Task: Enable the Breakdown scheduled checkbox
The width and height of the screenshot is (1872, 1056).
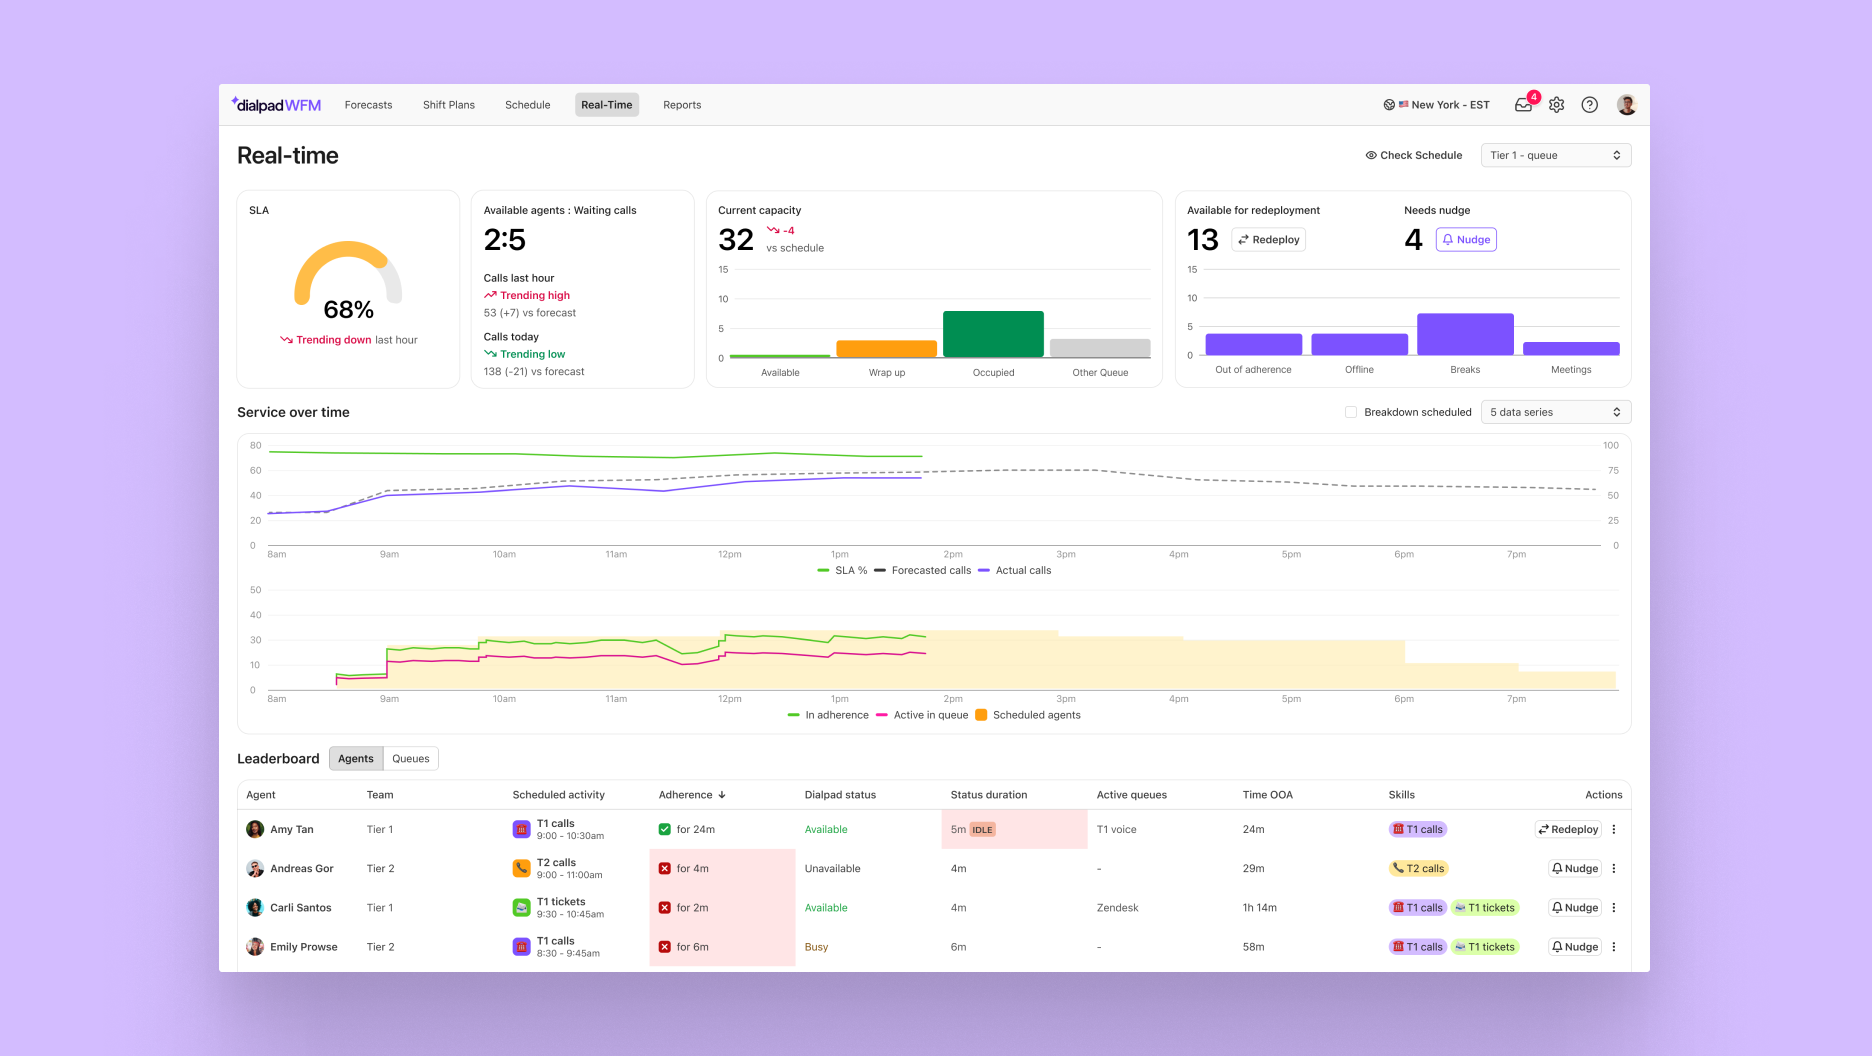Action: [1351, 412]
